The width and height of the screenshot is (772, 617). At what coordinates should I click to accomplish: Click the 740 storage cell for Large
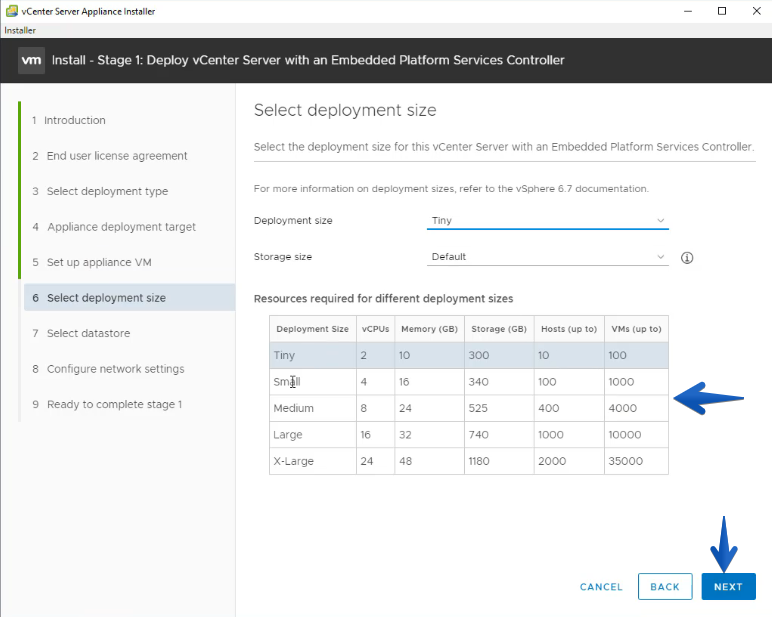(x=499, y=435)
